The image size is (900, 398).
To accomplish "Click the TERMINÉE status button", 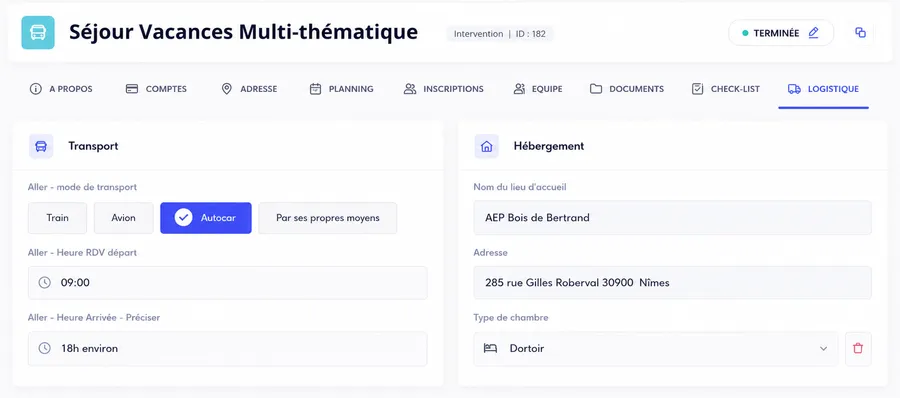I will (x=781, y=33).
